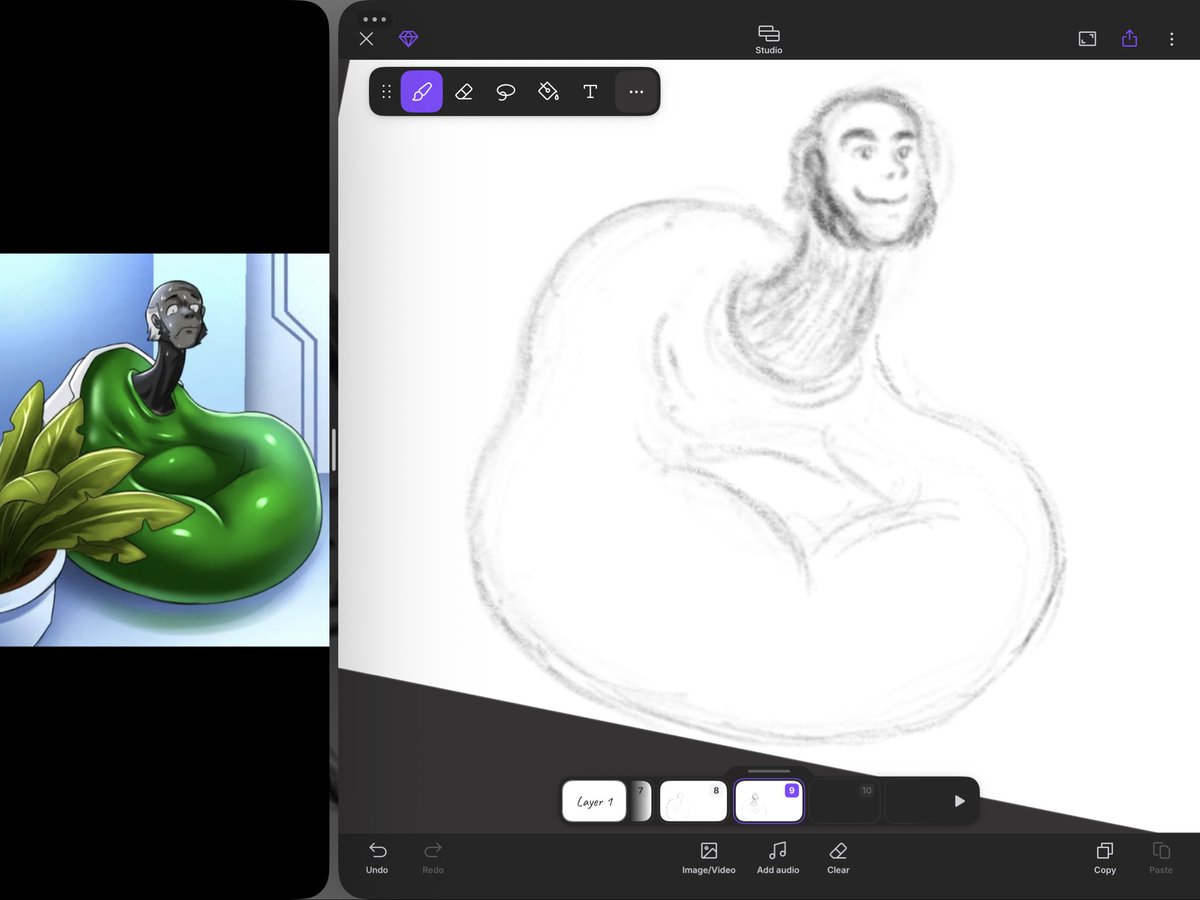
Task: Close the drawing project with X
Action: click(x=366, y=39)
